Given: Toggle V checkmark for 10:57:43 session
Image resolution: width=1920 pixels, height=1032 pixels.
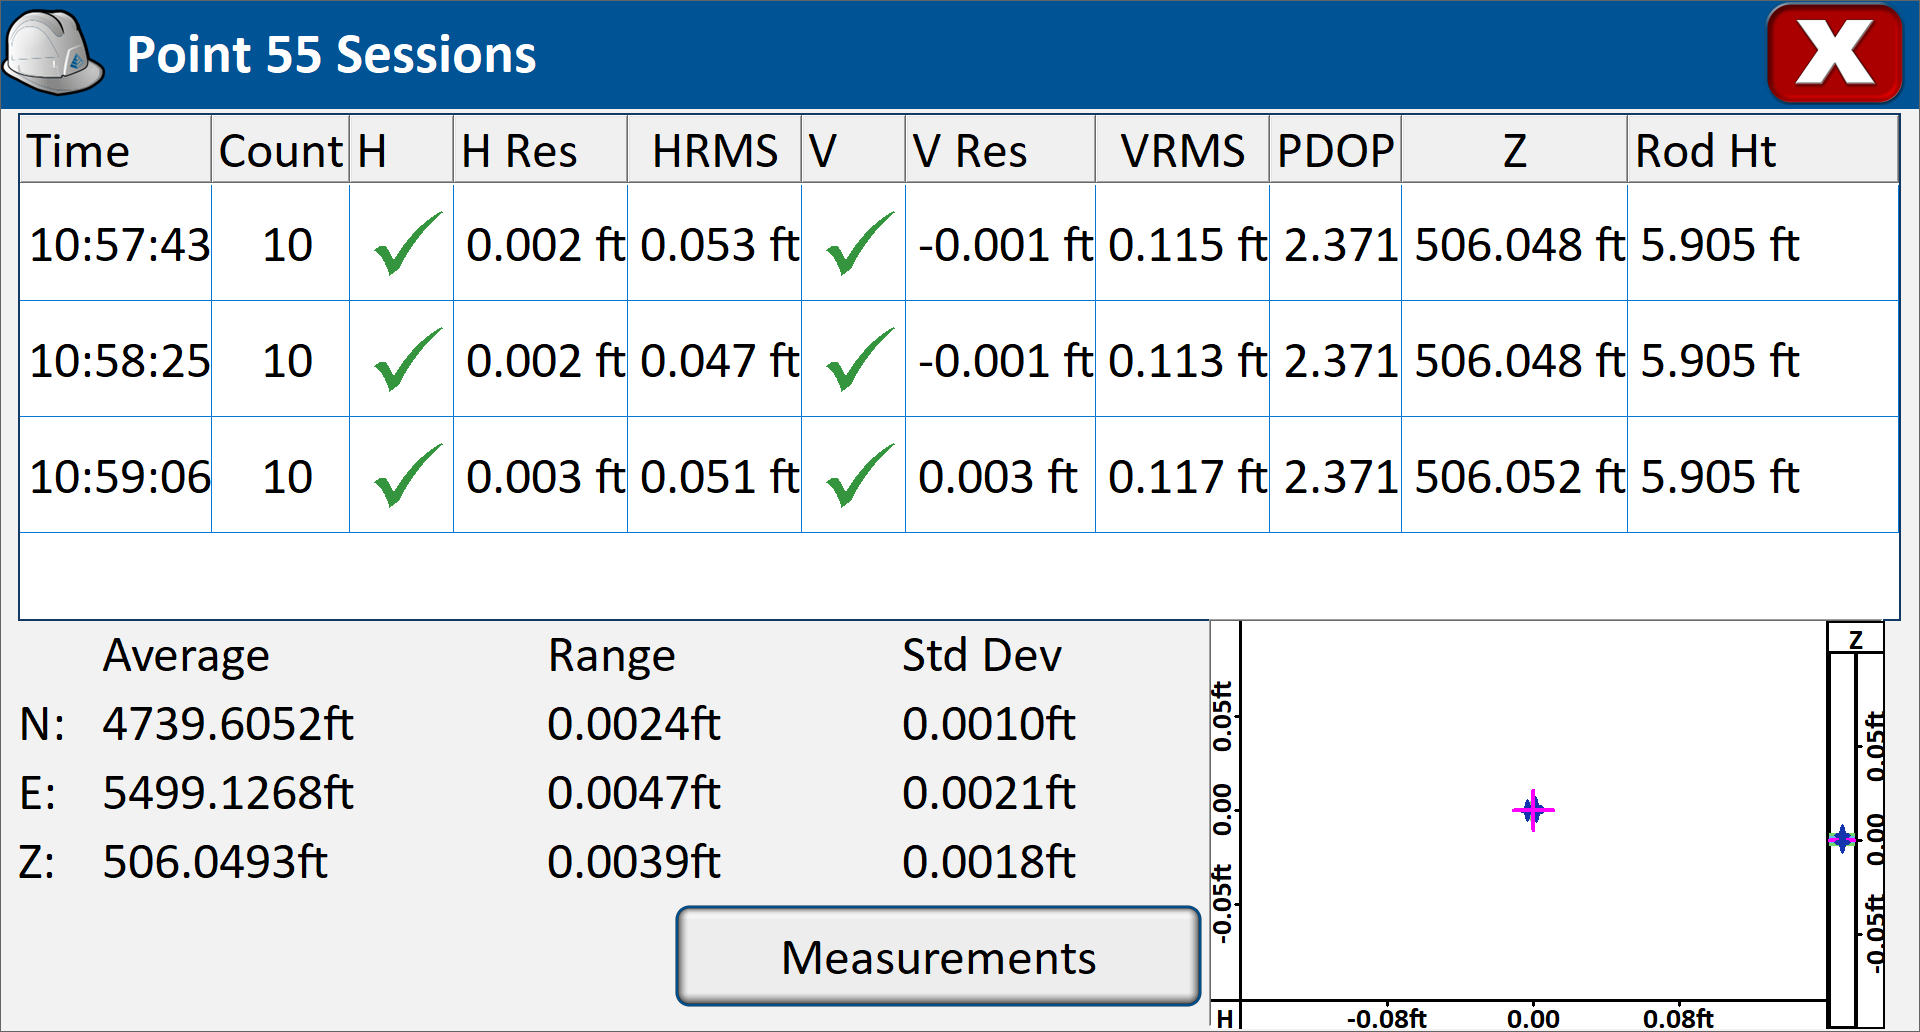Looking at the screenshot, I should 860,243.
